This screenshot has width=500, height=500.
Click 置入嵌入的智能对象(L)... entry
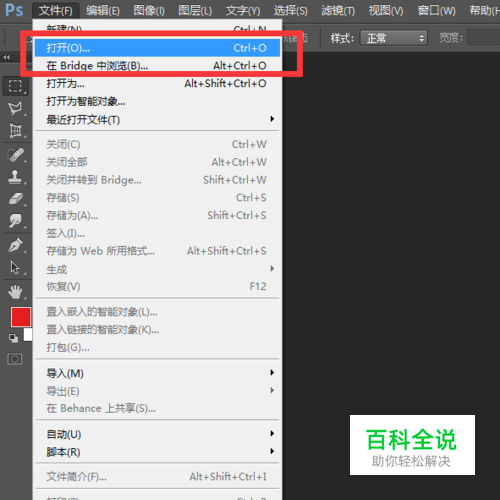click(x=157, y=312)
